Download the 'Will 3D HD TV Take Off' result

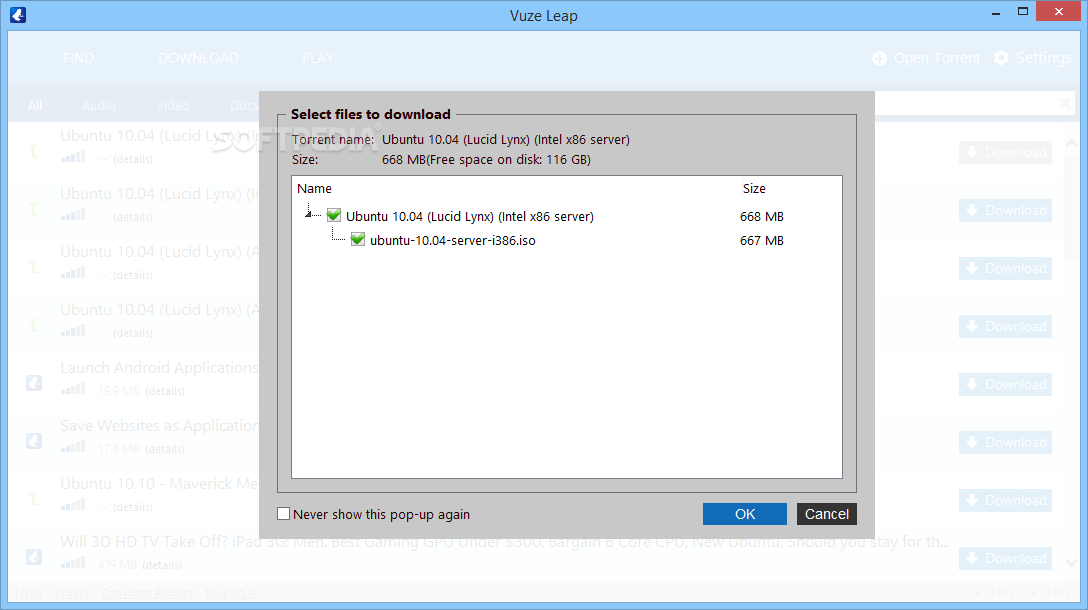click(1005, 559)
